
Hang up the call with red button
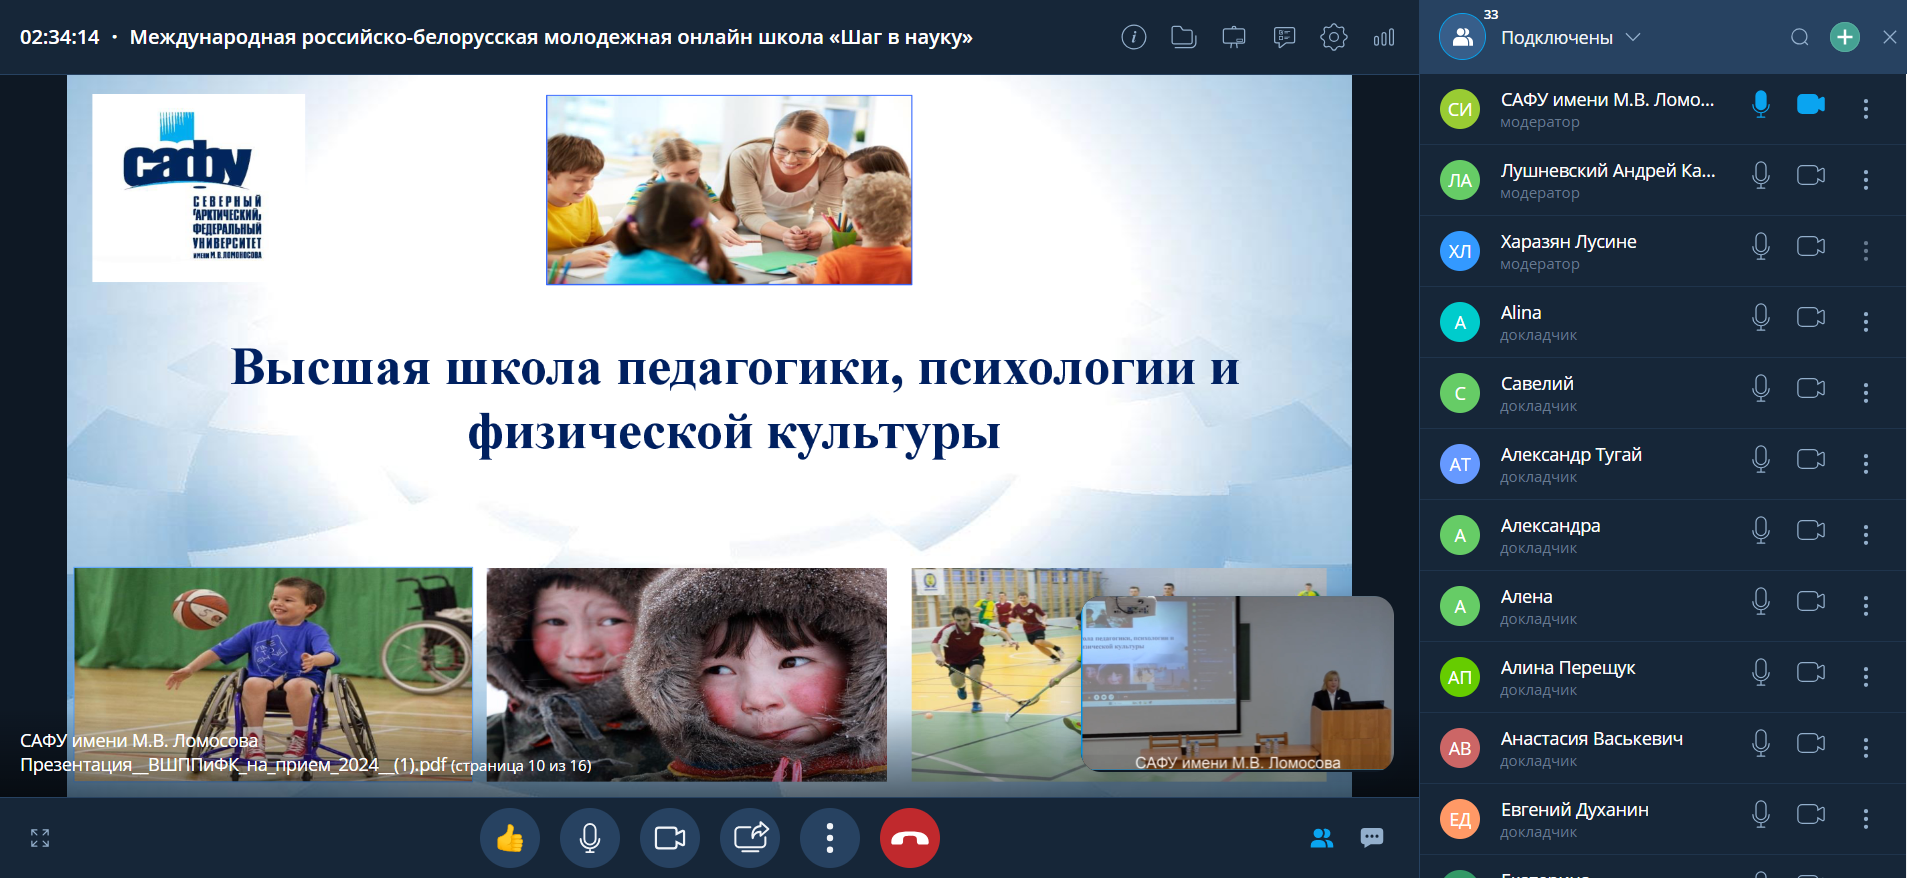[x=910, y=838]
